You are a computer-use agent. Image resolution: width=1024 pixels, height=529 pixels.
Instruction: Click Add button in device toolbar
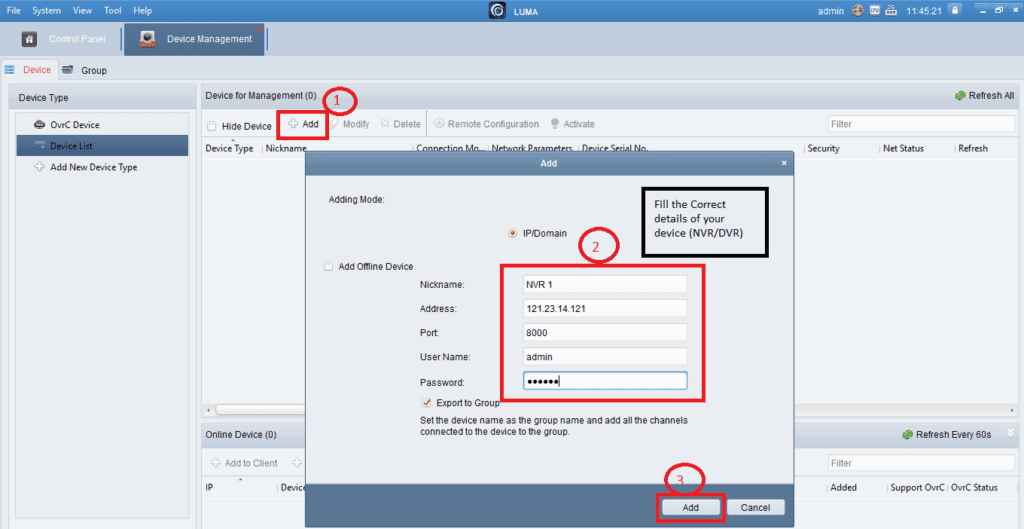[x=303, y=124]
